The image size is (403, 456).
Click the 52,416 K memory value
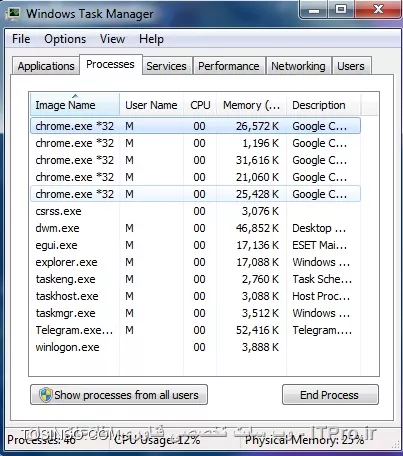point(257,330)
